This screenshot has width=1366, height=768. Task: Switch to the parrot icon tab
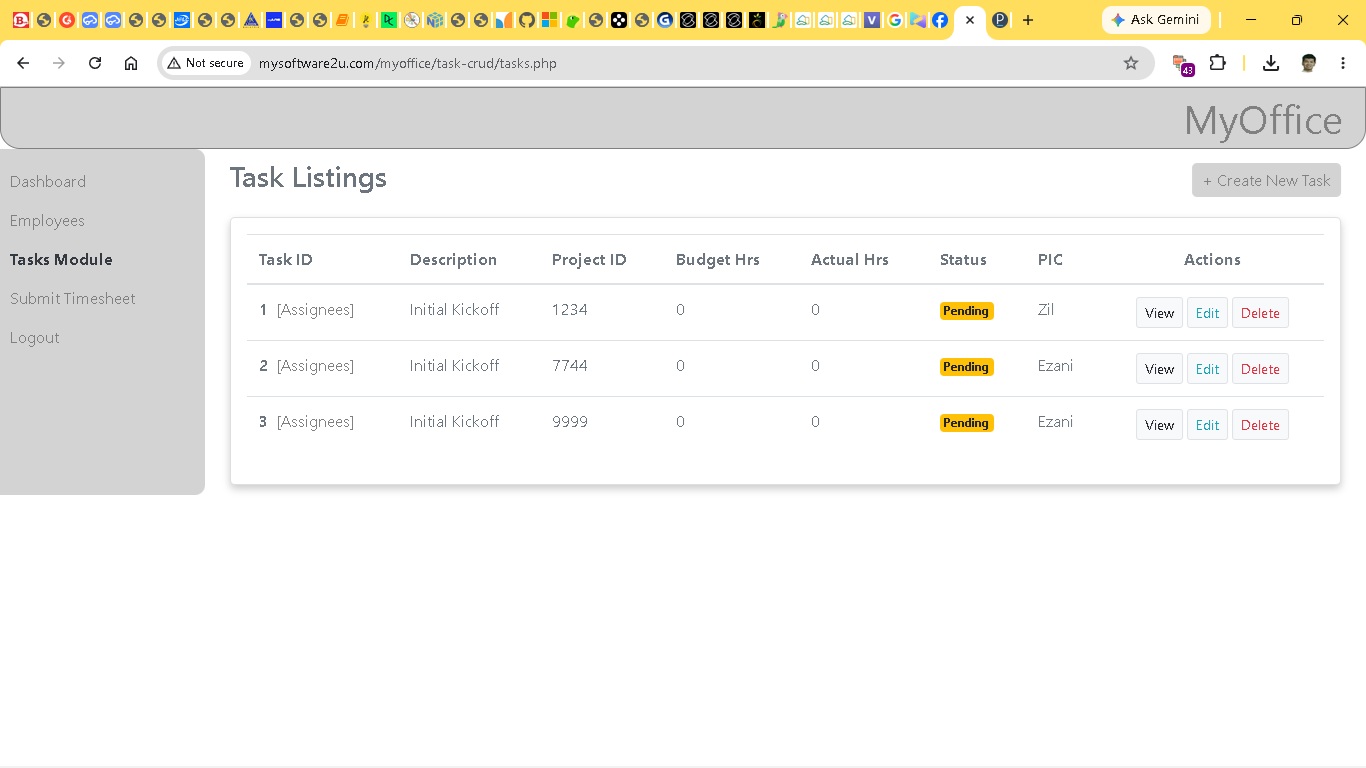[780, 20]
